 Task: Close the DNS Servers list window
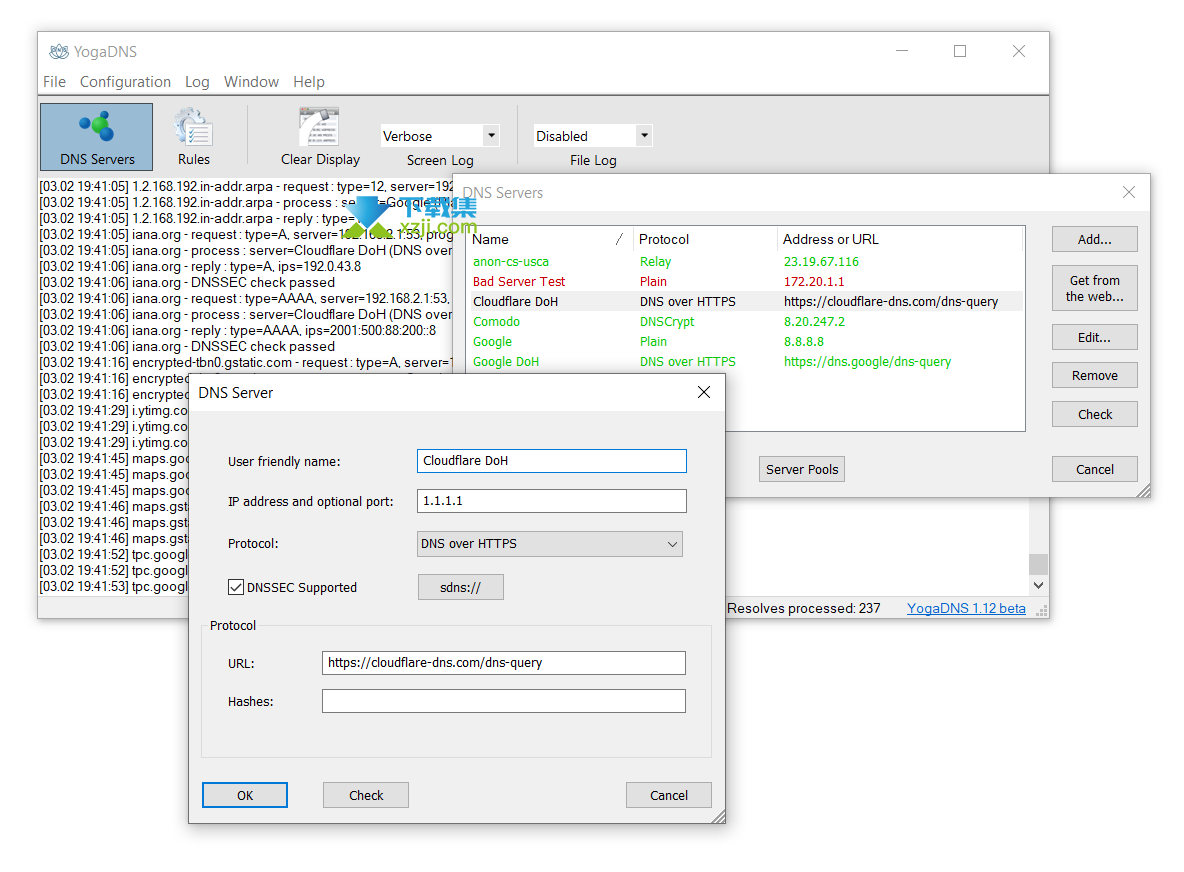pyautogui.click(x=1128, y=193)
